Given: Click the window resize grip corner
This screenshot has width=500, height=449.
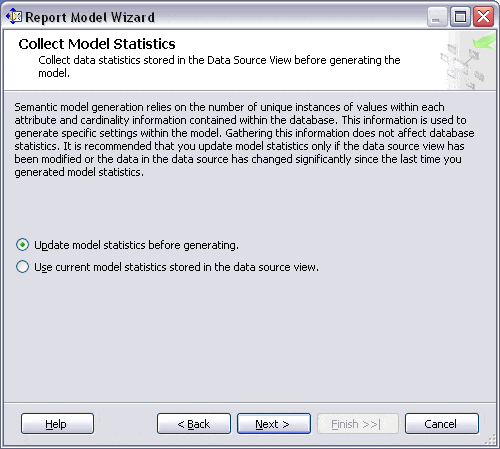Looking at the screenshot, I should pyautogui.click(x=491, y=440).
